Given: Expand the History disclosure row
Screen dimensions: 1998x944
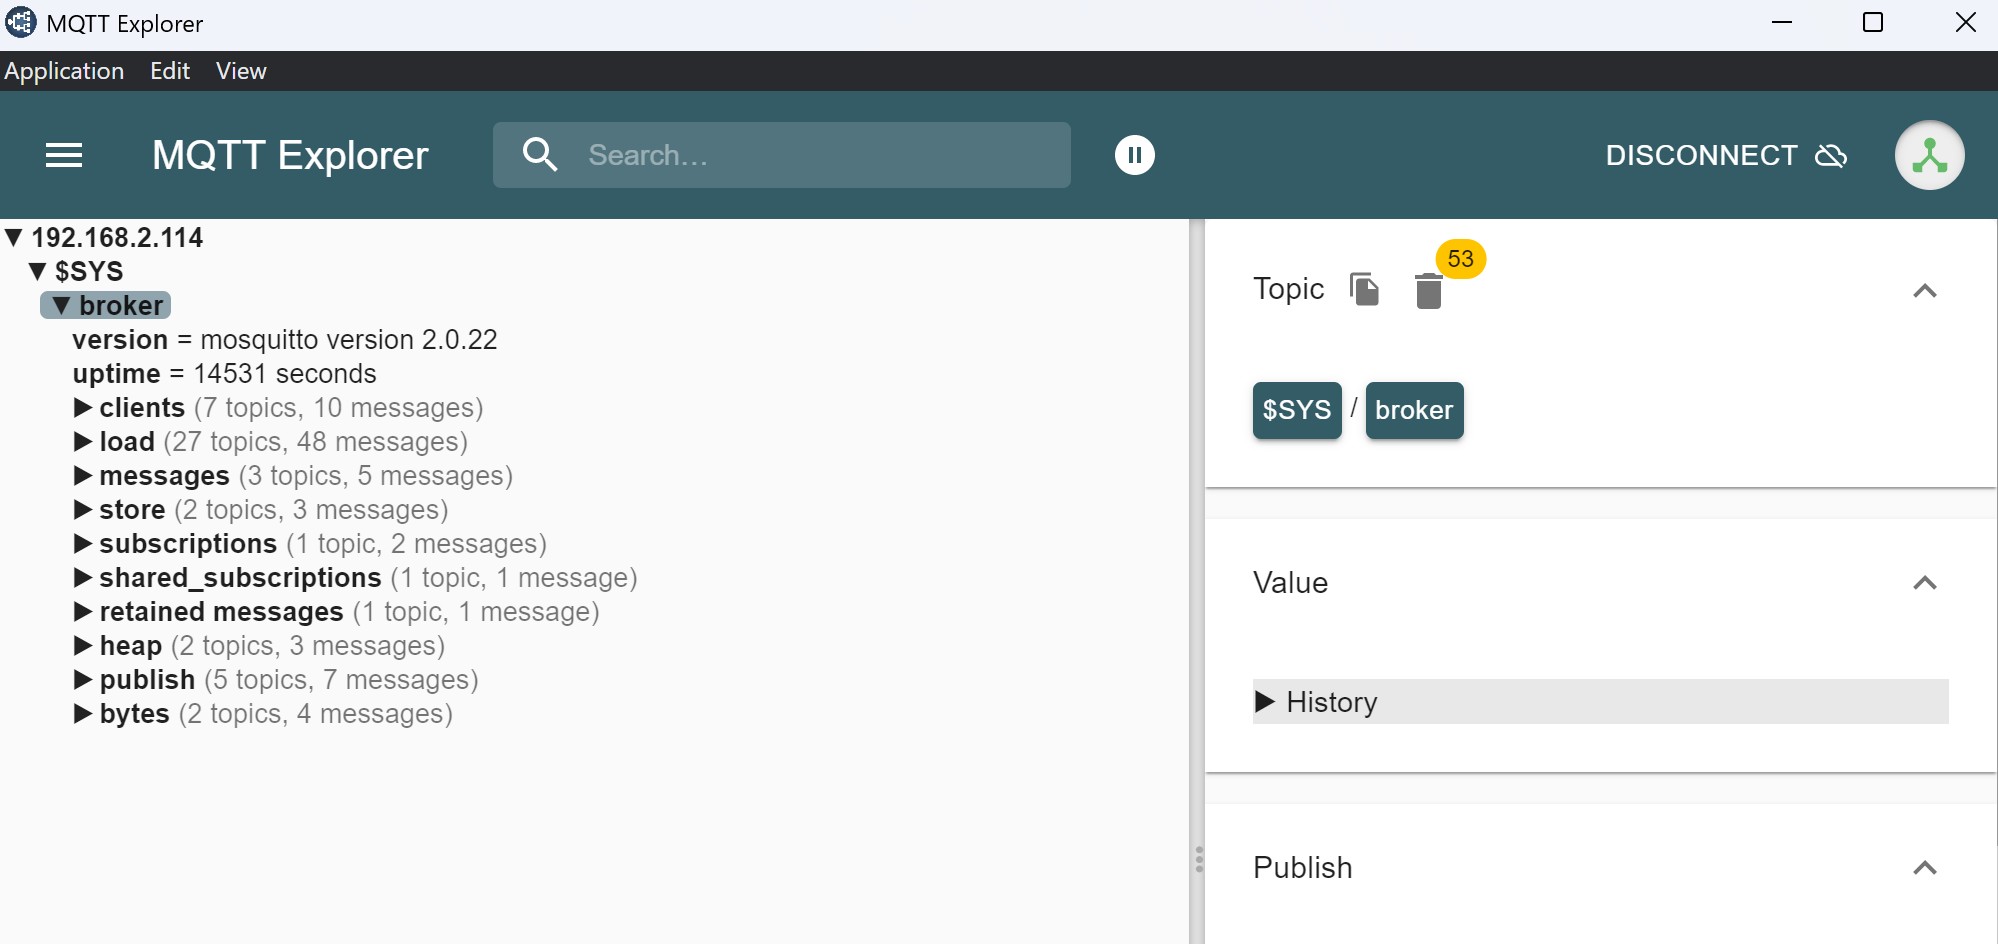Looking at the screenshot, I should pos(1265,702).
